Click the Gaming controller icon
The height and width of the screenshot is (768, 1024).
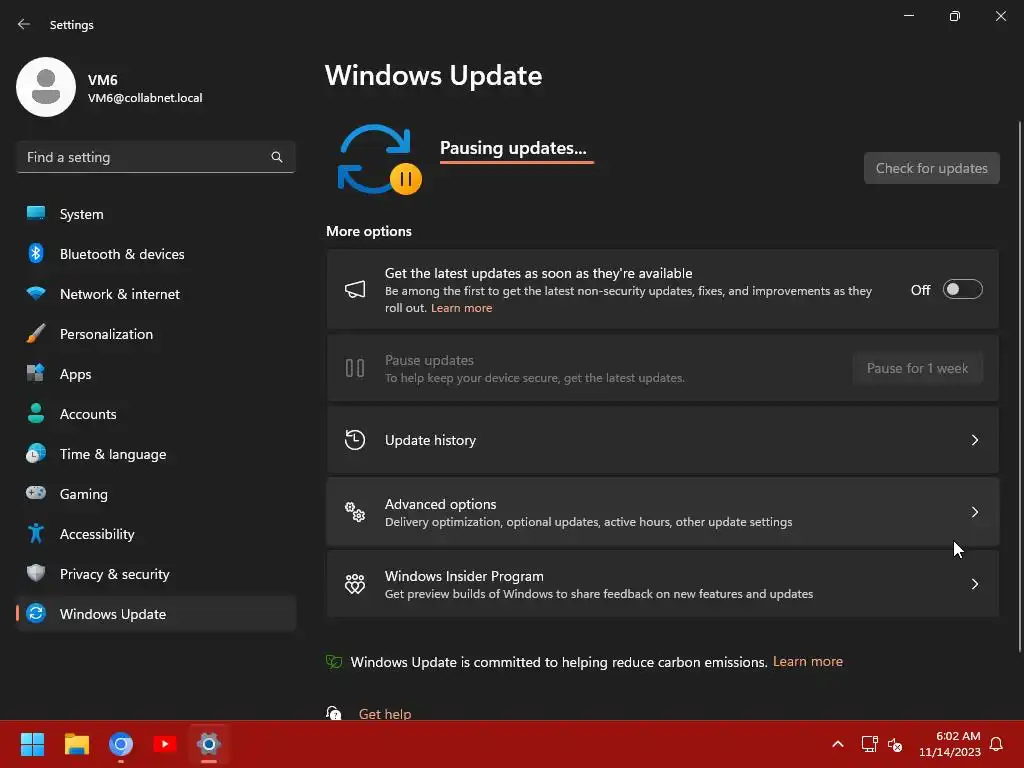pos(36,493)
